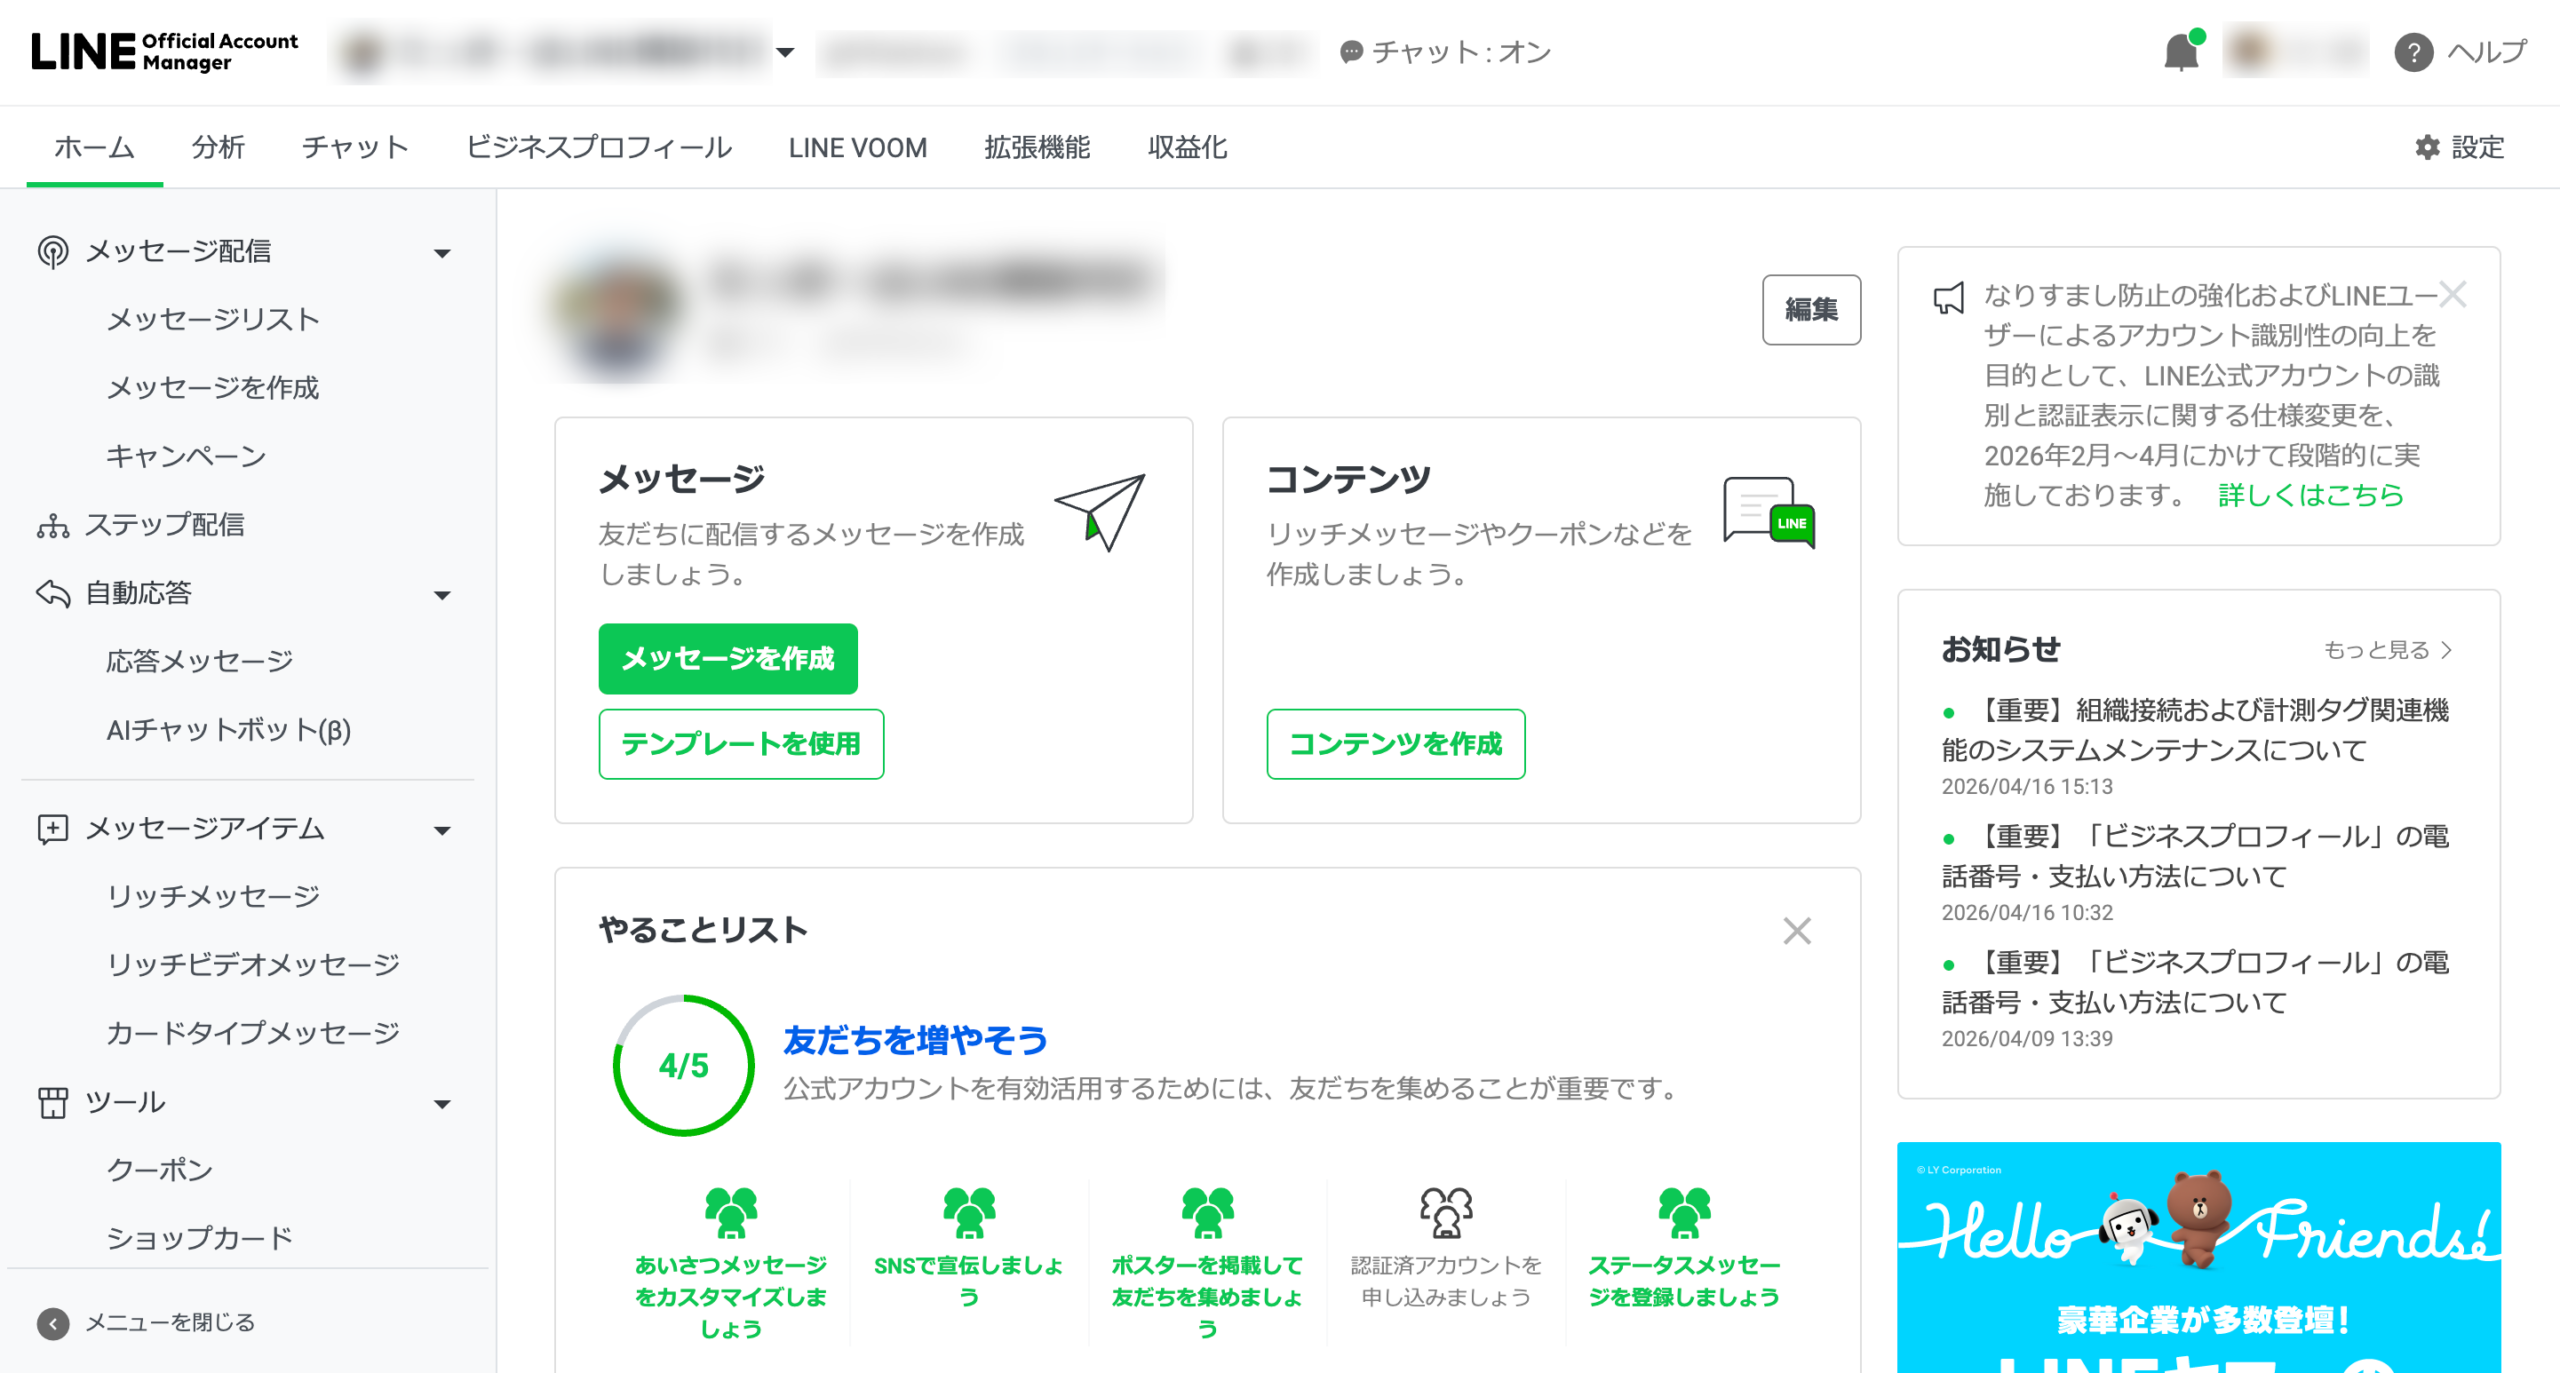2560x1373 pixels.
Task: Click the 編集 profile button
Action: [1811, 310]
